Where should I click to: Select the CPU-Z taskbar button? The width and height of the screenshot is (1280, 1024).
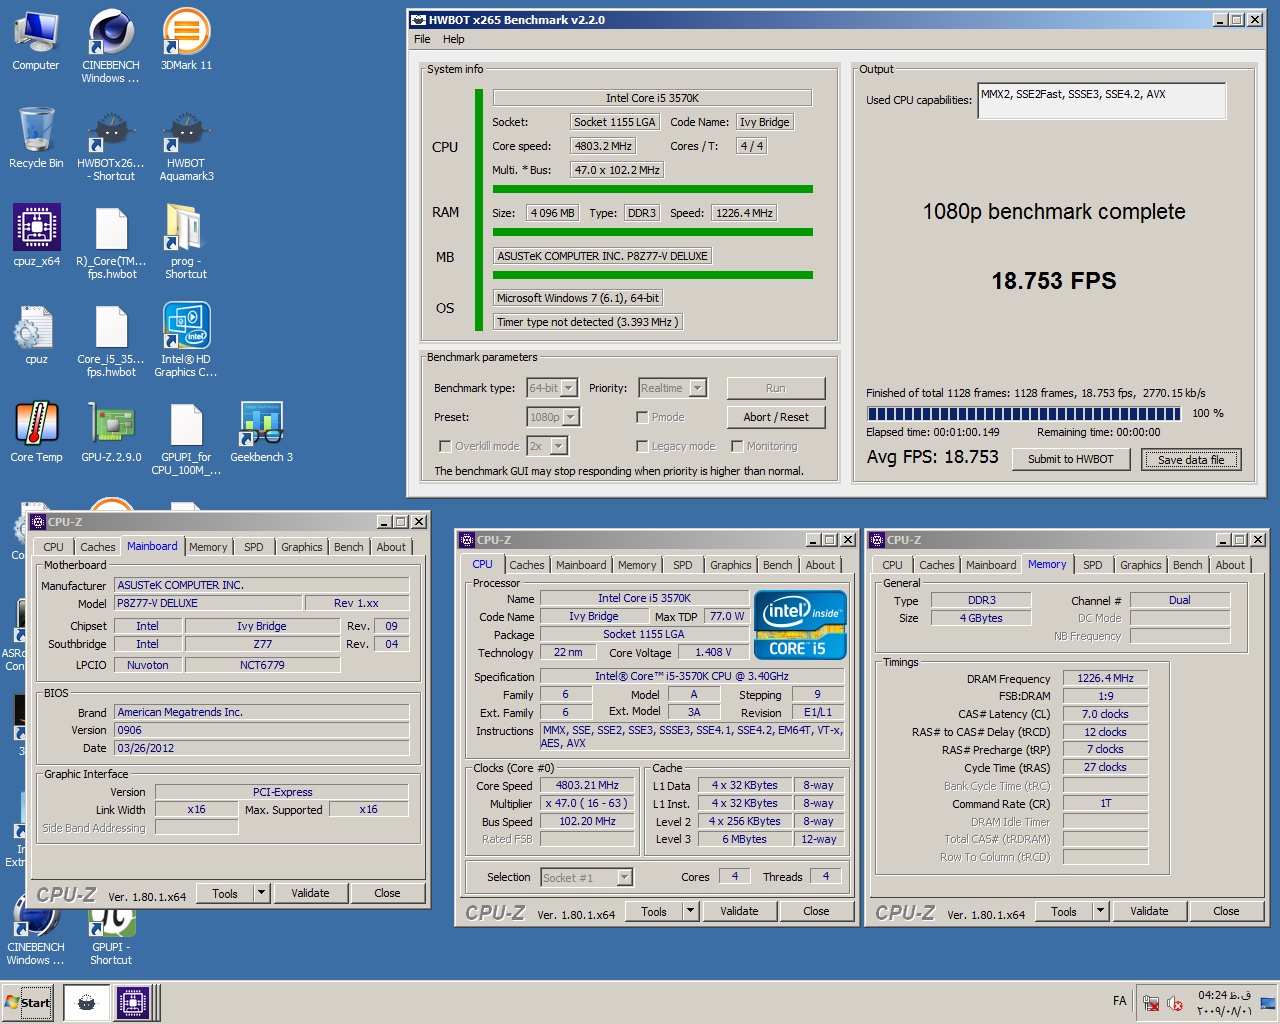pos(132,1002)
